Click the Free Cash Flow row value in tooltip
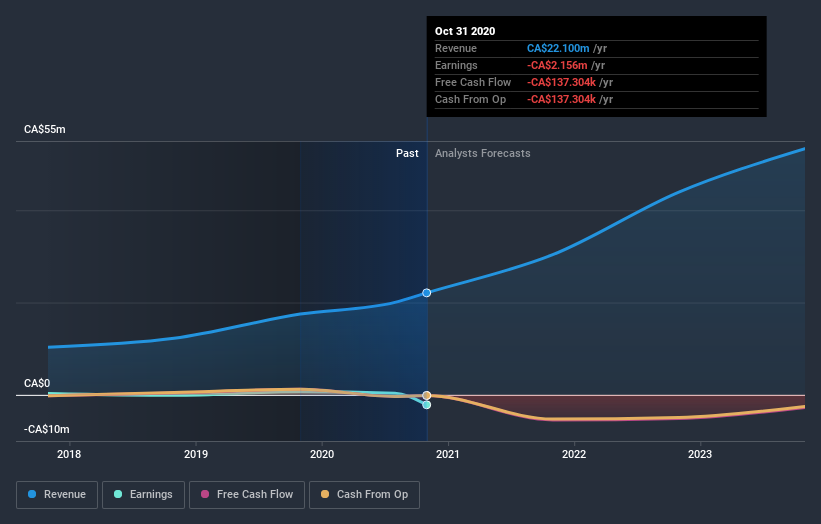This screenshot has width=821, height=524. (x=561, y=82)
